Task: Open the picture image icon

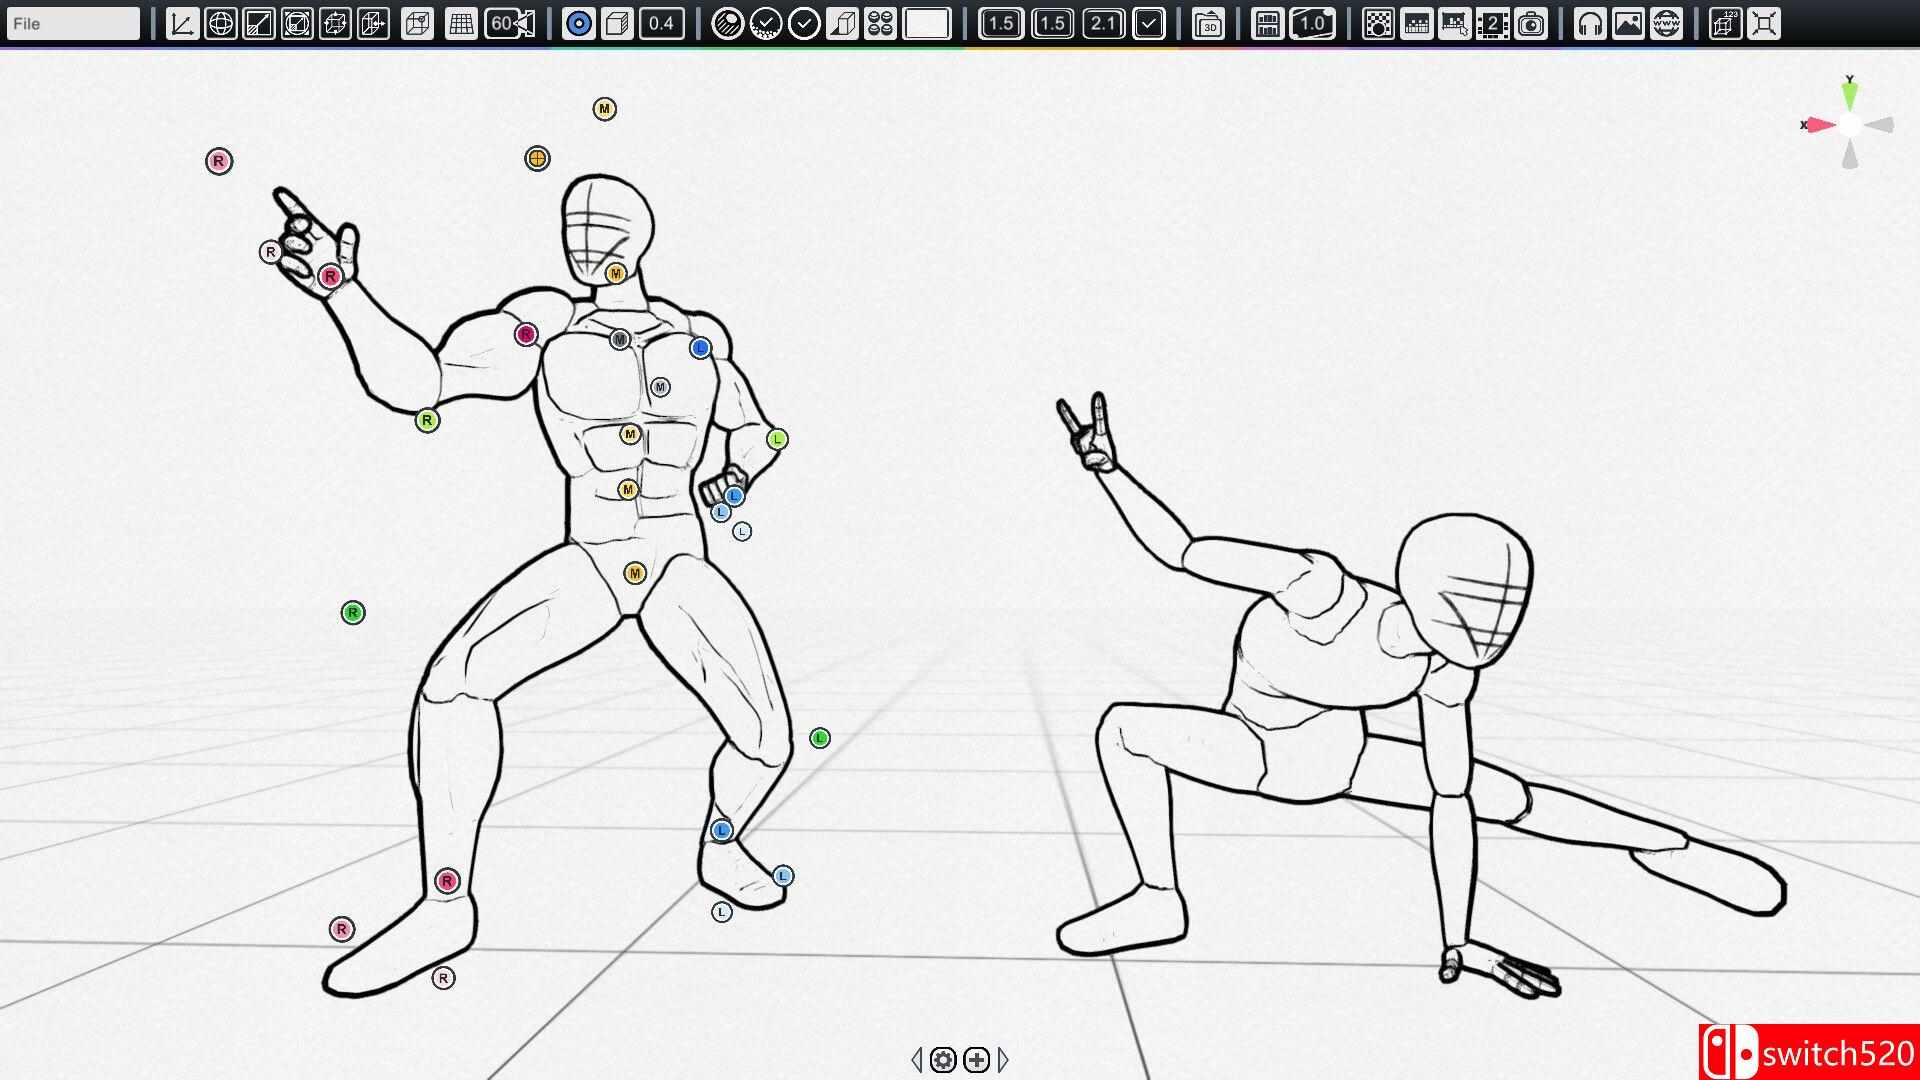Action: 1628,23
